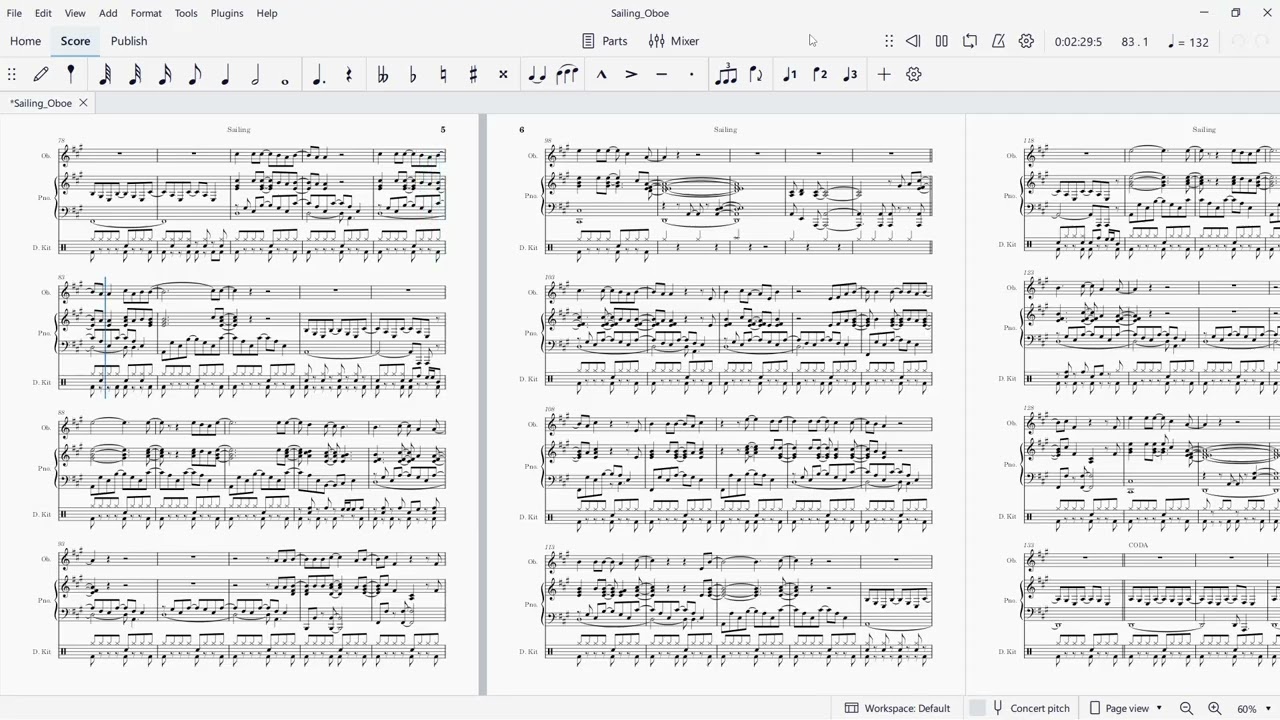Apply sharp accidental
This screenshot has height=720, width=1280.
click(473, 74)
